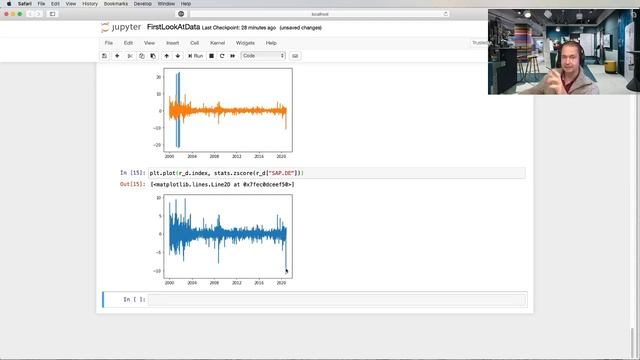
Task: Run the current cell
Action: point(196,56)
